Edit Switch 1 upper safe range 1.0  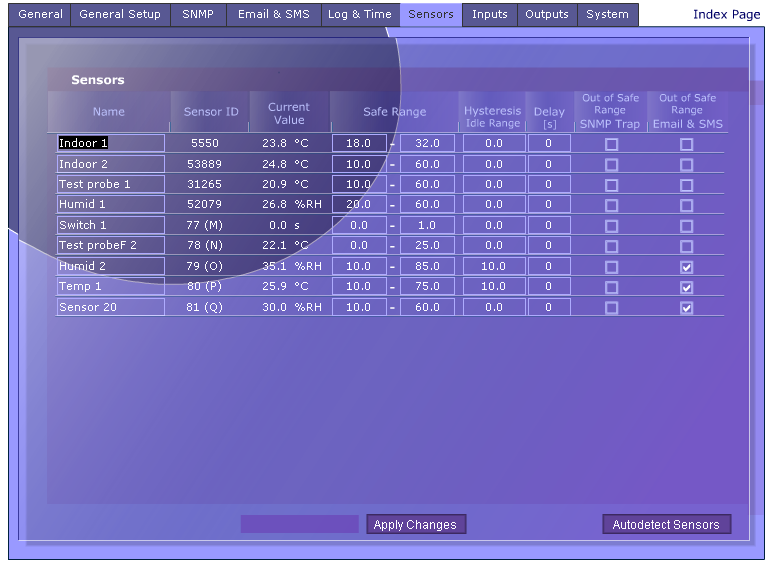point(427,225)
